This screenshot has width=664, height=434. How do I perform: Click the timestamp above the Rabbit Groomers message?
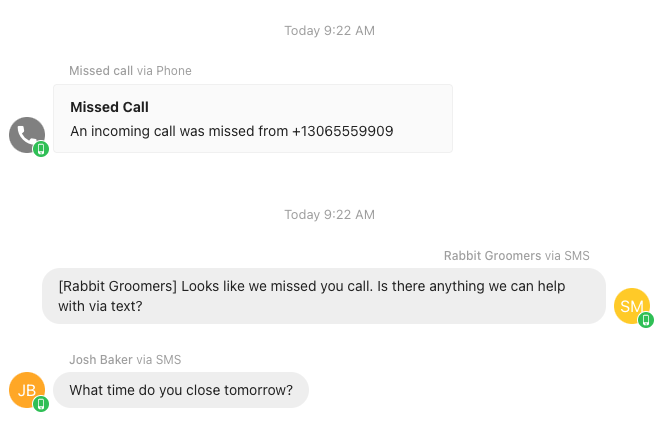329,215
